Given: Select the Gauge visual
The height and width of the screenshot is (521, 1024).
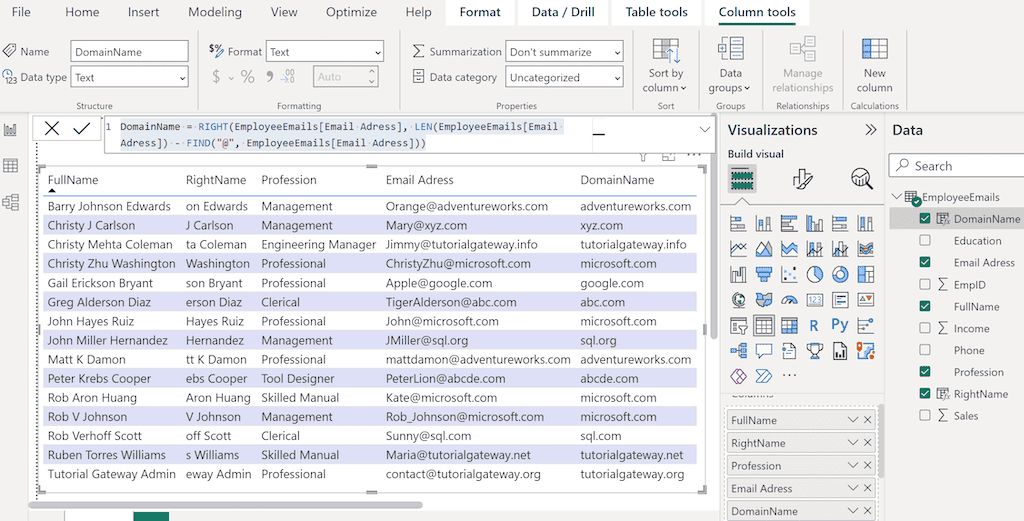Looking at the screenshot, I should click(x=789, y=300).
